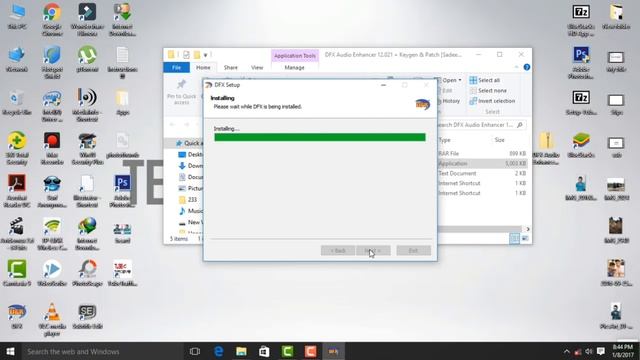Screen dimensions: 640x360
Task: Switch to View ribbon tab in Explorer
Action: 257,67
